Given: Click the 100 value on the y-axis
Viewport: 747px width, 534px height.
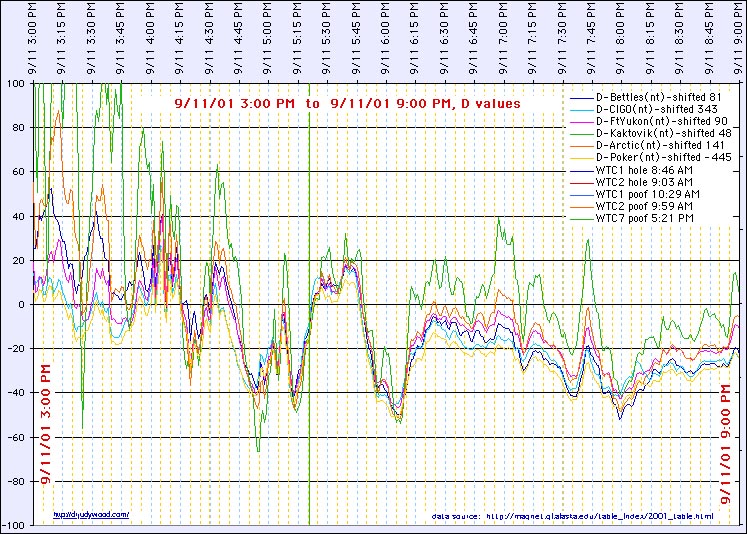Looking at the screenshot, I should 17,84.
